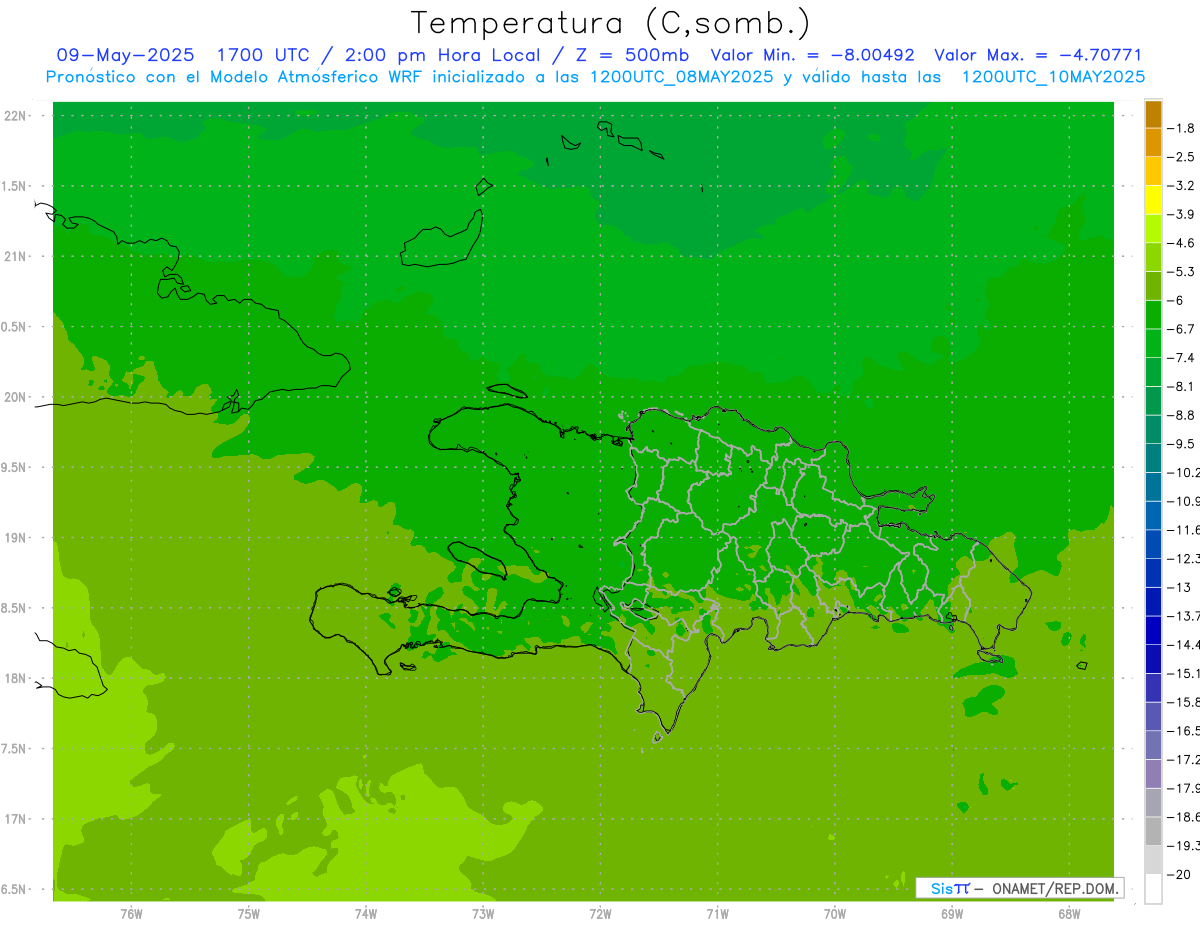Click the "Valor Min. = -8.00492" readout

click(x=812, y=55)
